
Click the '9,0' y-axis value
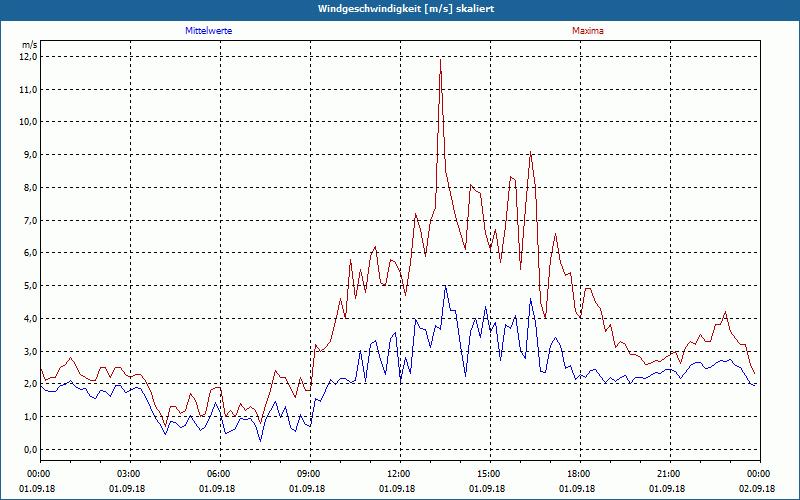(x=31, y=155)
